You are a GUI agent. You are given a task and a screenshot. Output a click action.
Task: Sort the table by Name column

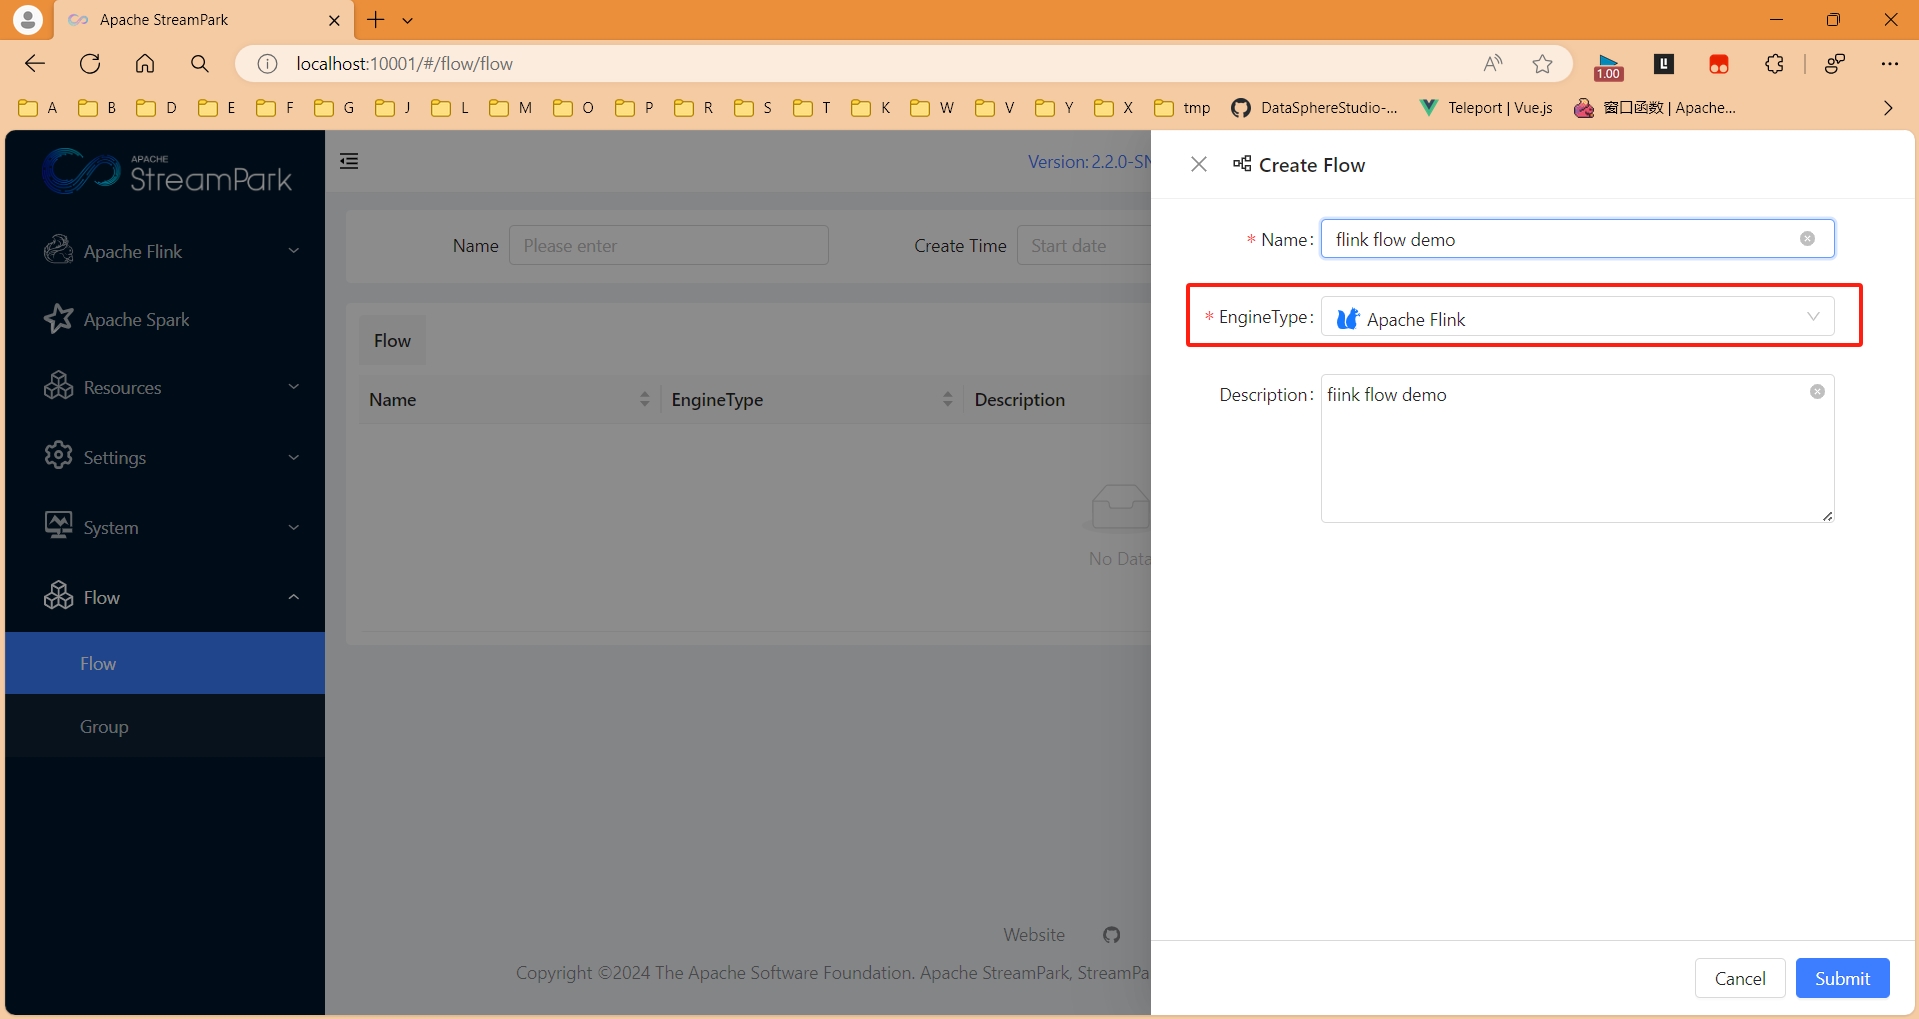point(645,399)
